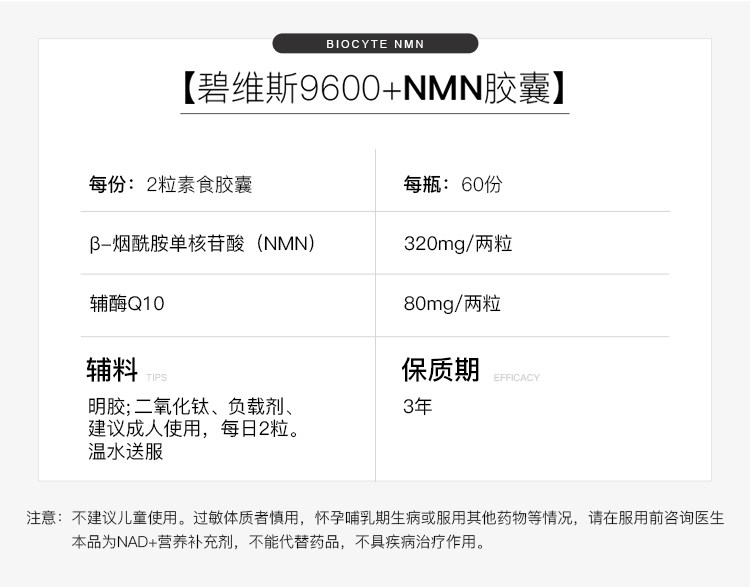
Task: Click the per bottle text 每瓶: 60份
Action: pyautogui.click(x=452, y=184)
